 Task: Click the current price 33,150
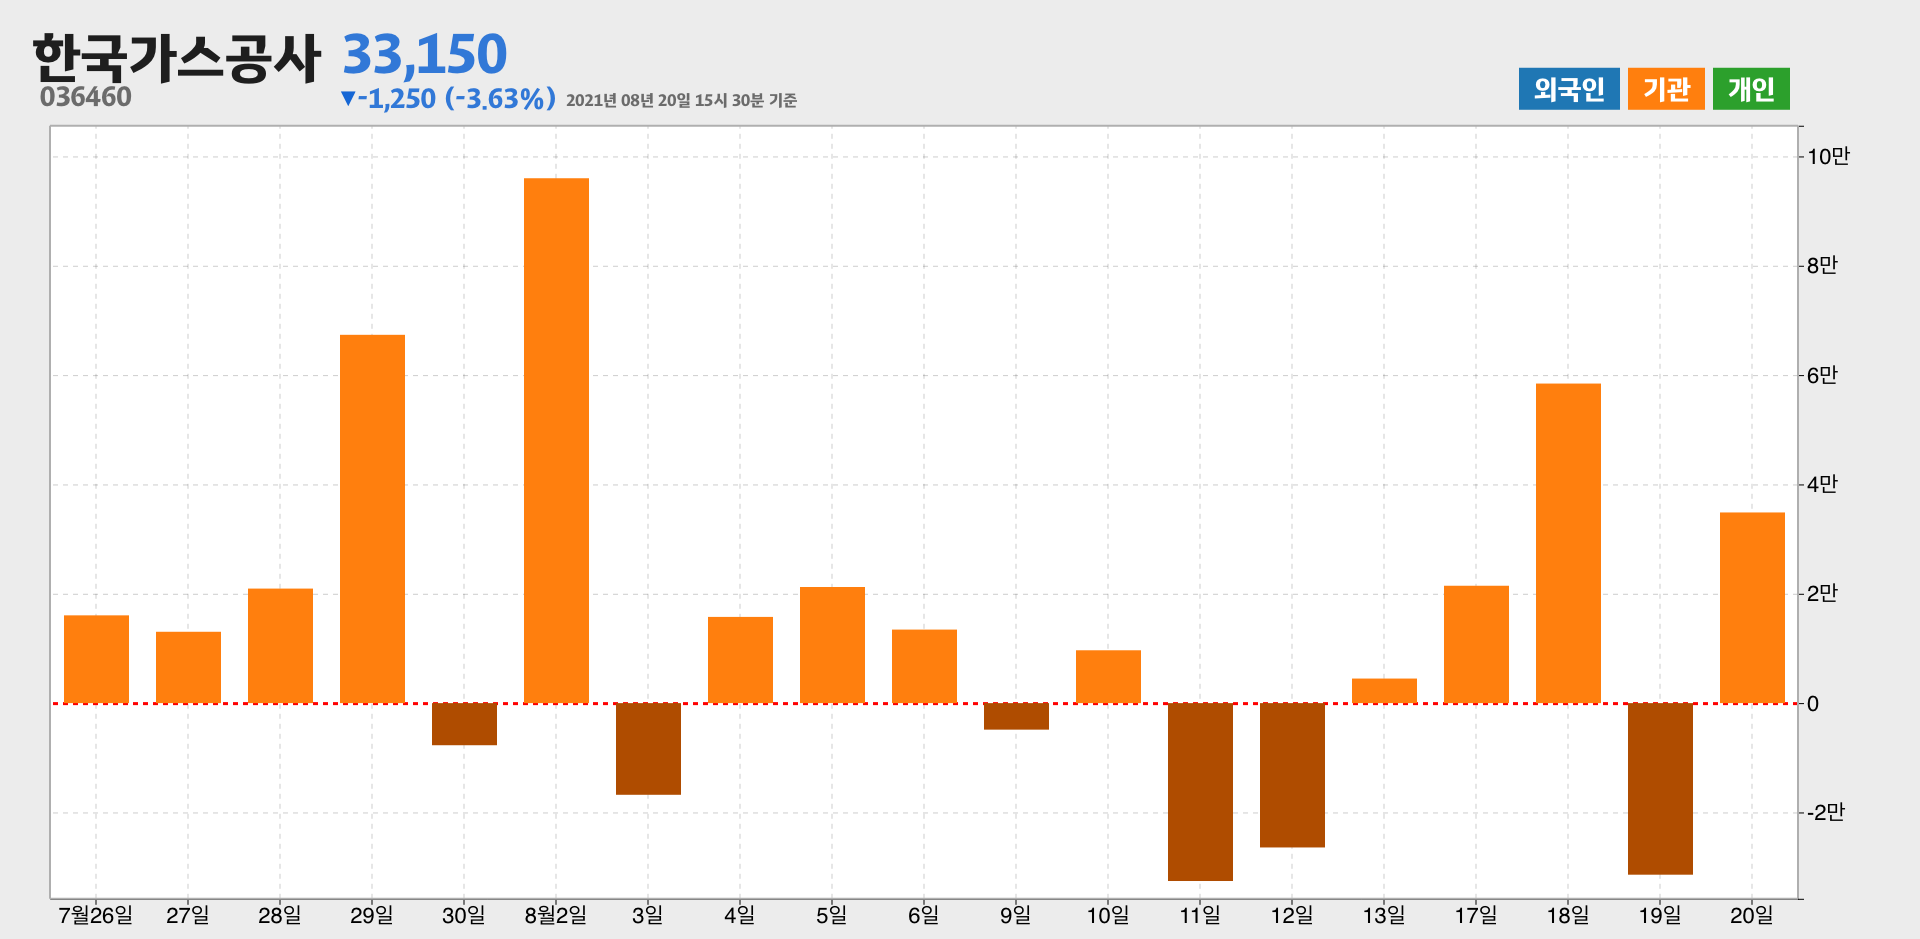click(425, 54)
